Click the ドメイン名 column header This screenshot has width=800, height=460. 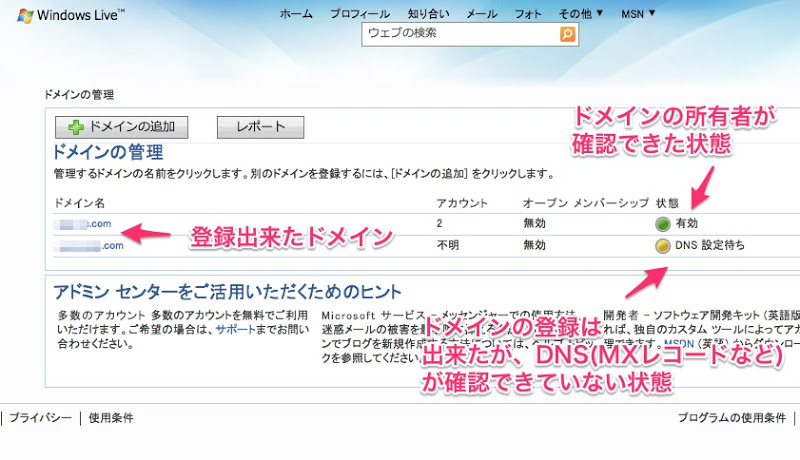(x=79, y=203)
